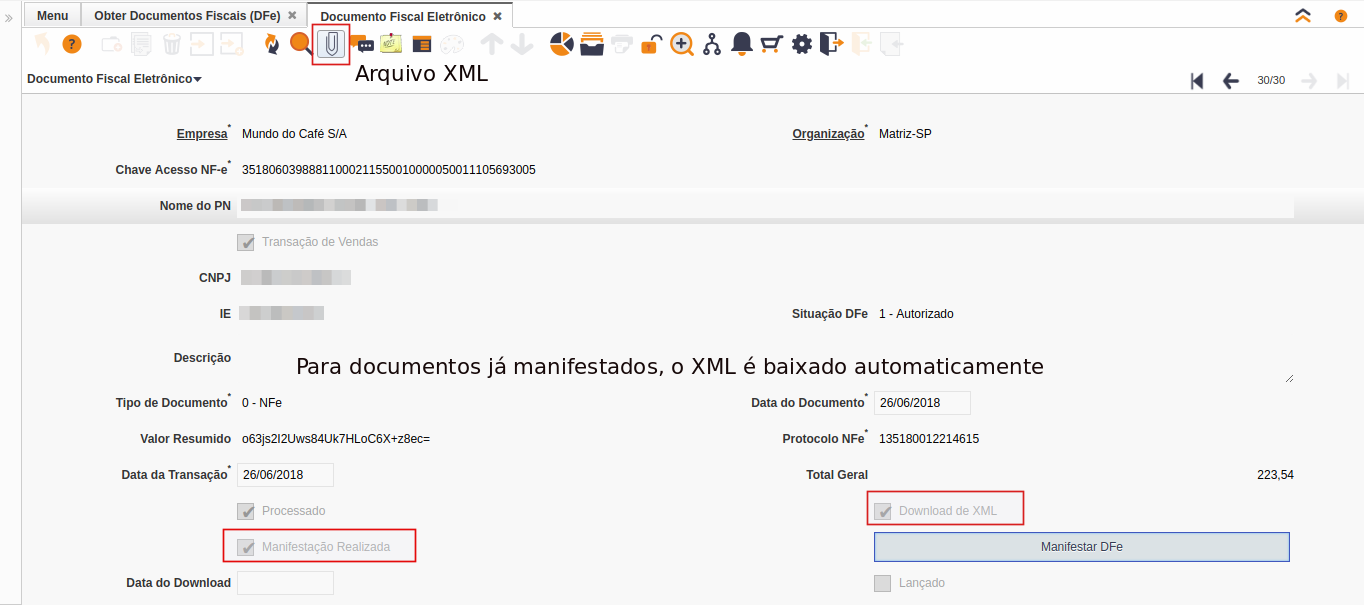The width and height of the screenshot is (1364, 605).
Task: Click the Nome do PN field
Action: [765, 206]
